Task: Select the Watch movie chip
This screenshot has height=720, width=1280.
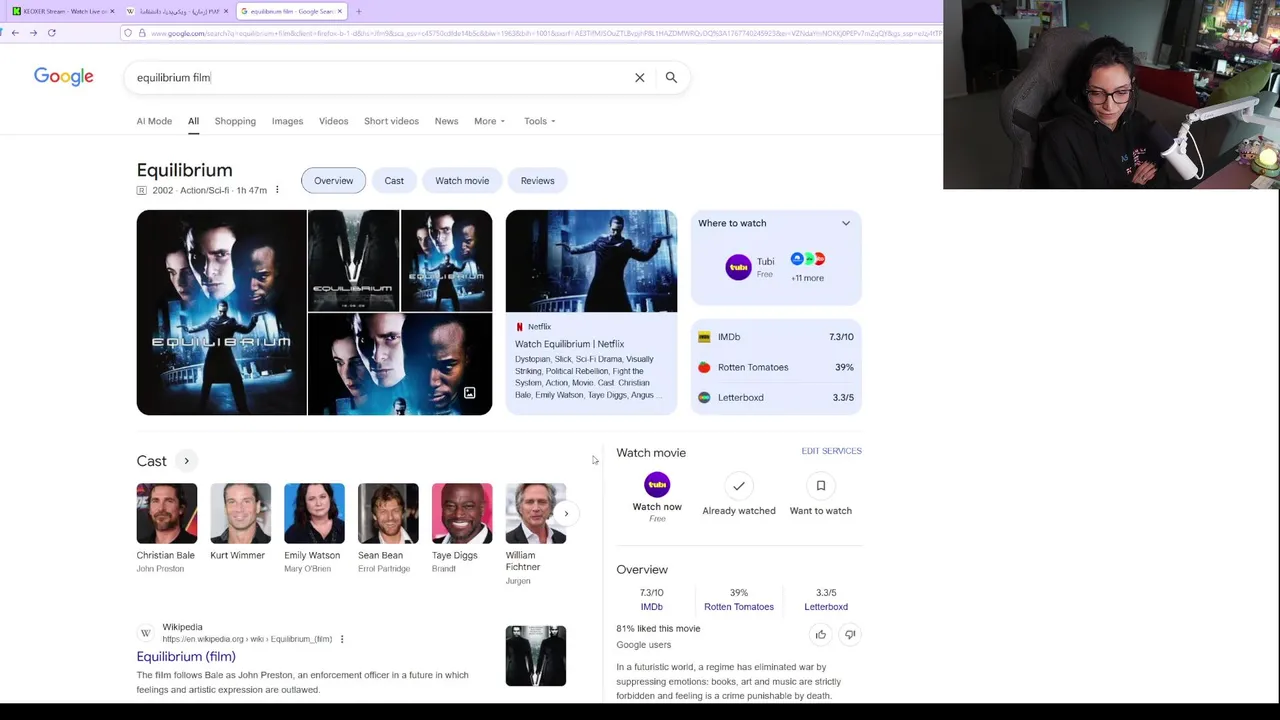Action: 462,181
